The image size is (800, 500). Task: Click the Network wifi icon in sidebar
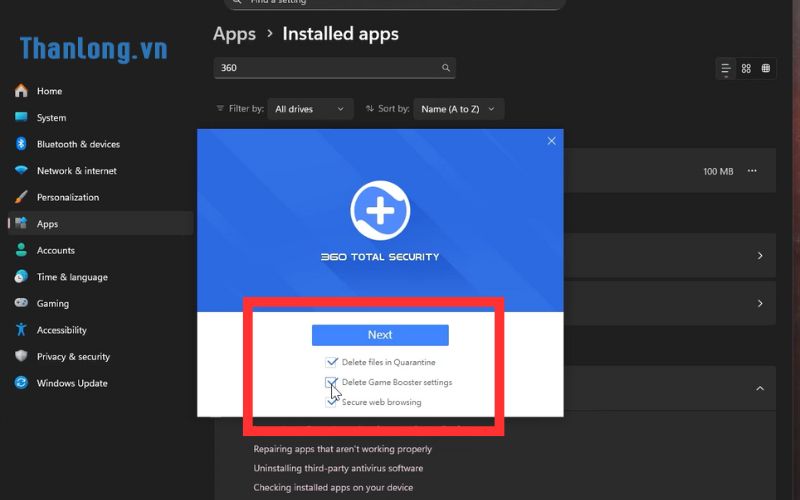pos(21,170)
